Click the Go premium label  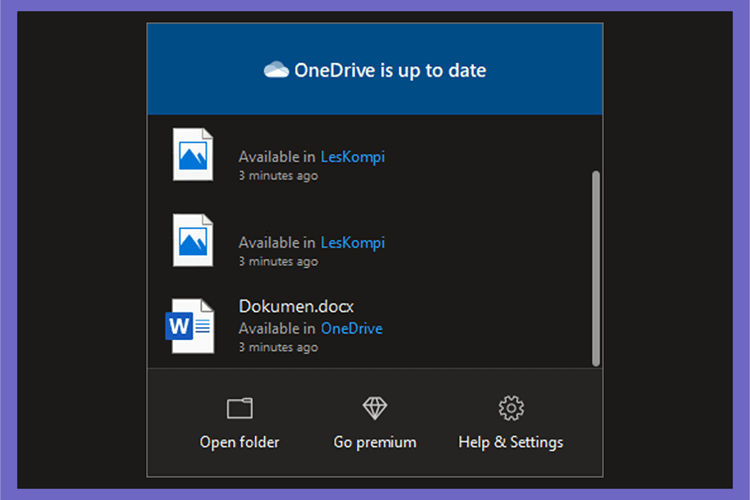click(x=375, y=442)
